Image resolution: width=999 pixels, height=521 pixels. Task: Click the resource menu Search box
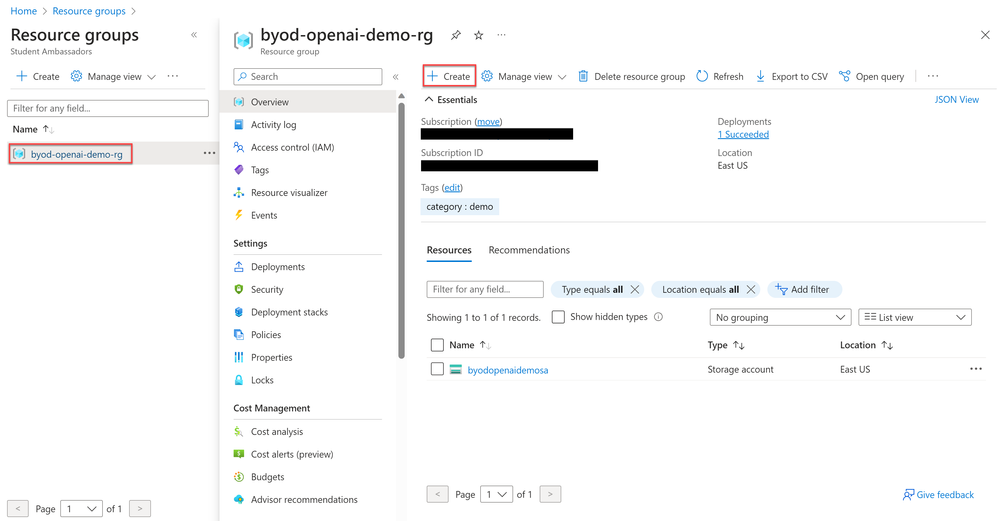pos(308,76)
